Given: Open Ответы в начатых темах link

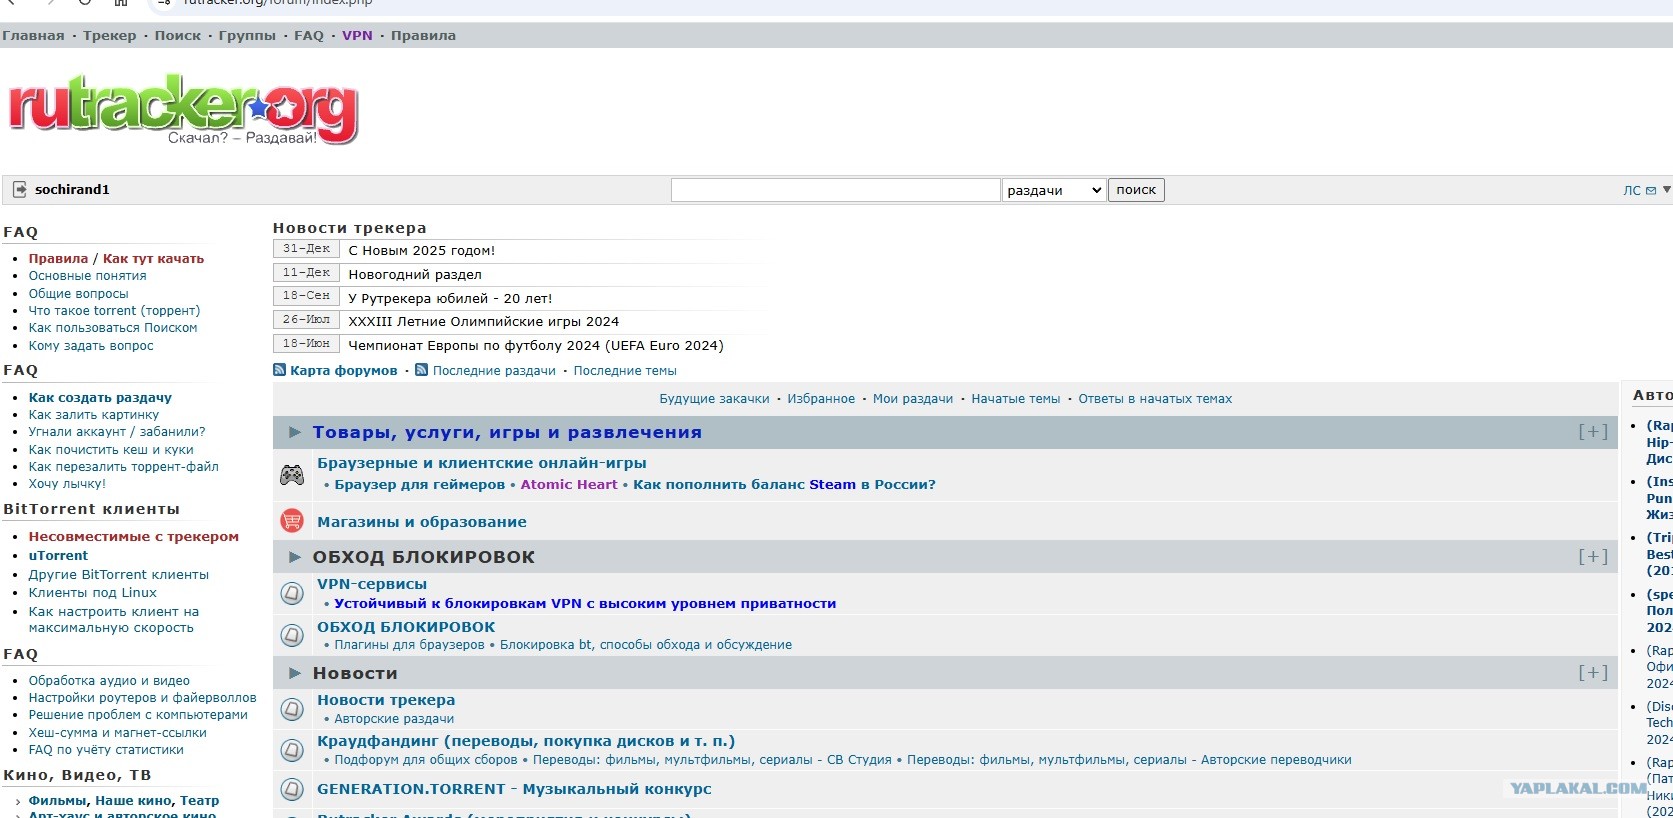Looking at the screenshot, I should 1155,398.
